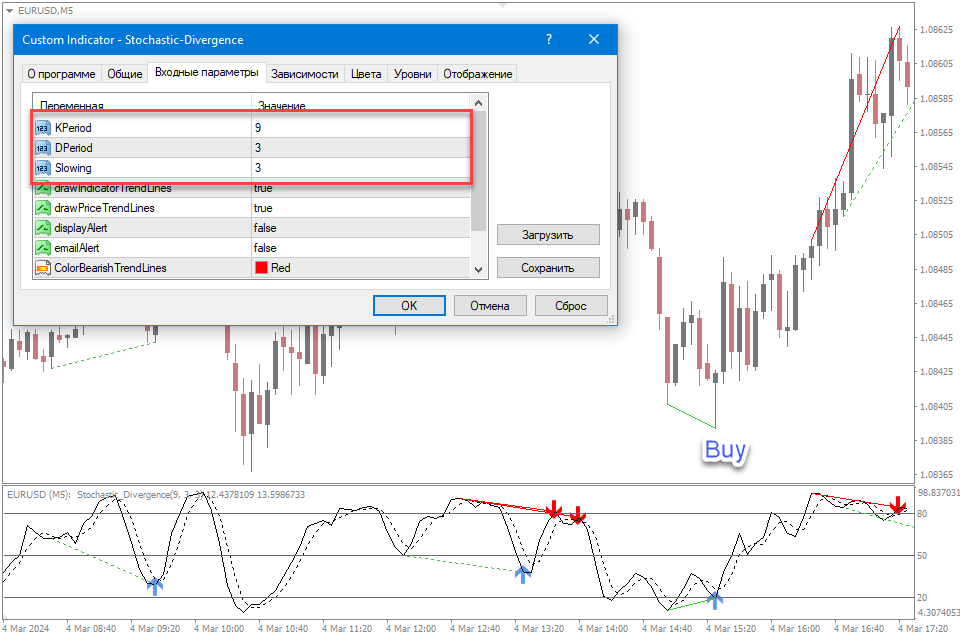
Task: Pick the Red bearish trendline color swatch
Action: (x=262, y=268)
